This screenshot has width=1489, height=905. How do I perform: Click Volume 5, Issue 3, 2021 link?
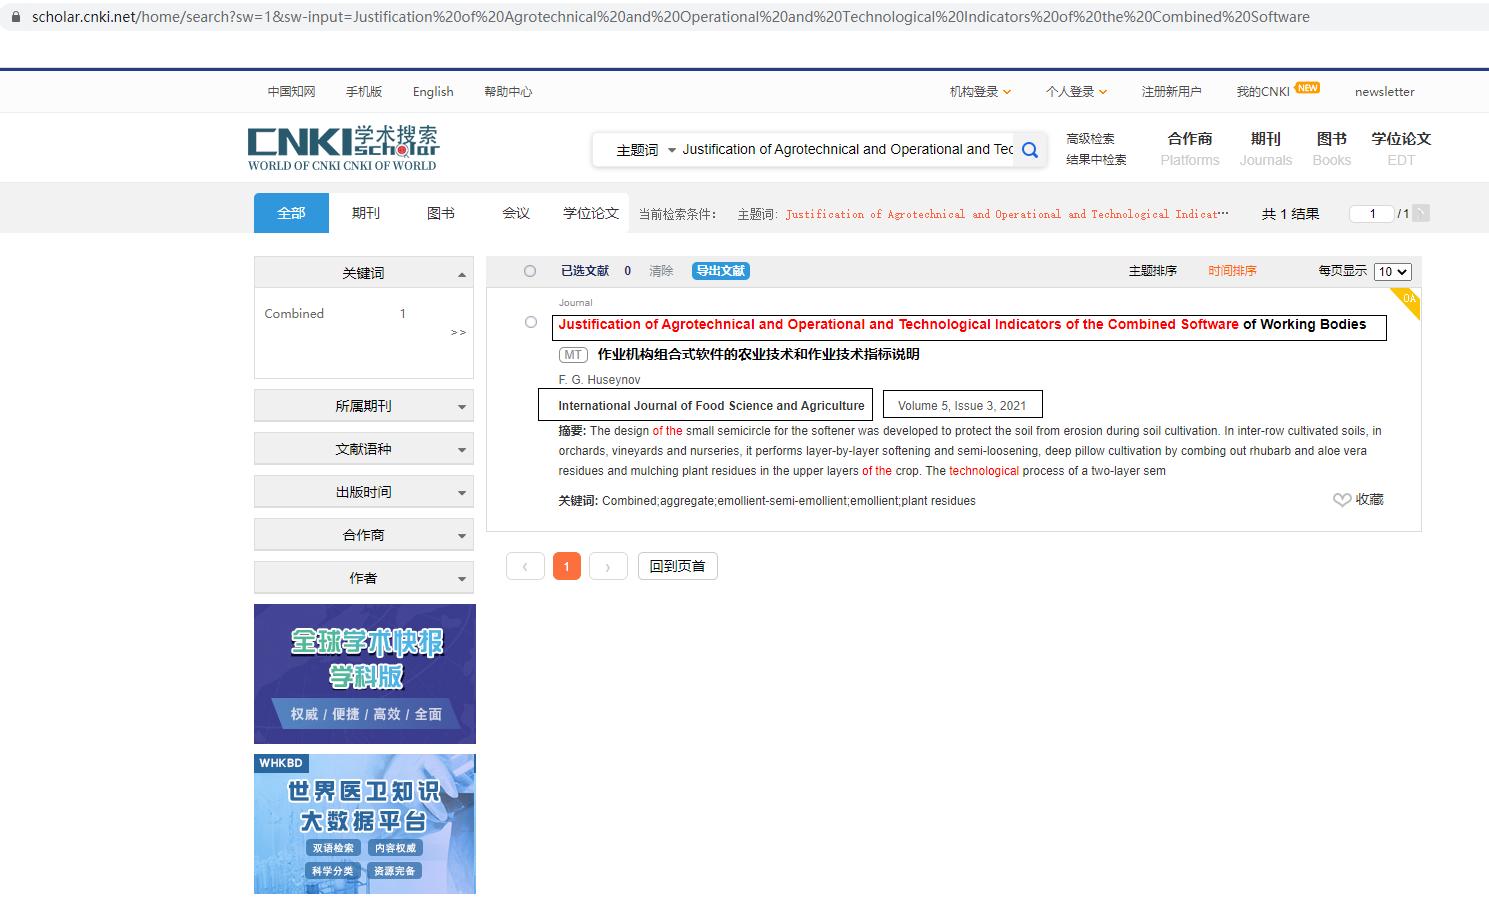[962, 406]
